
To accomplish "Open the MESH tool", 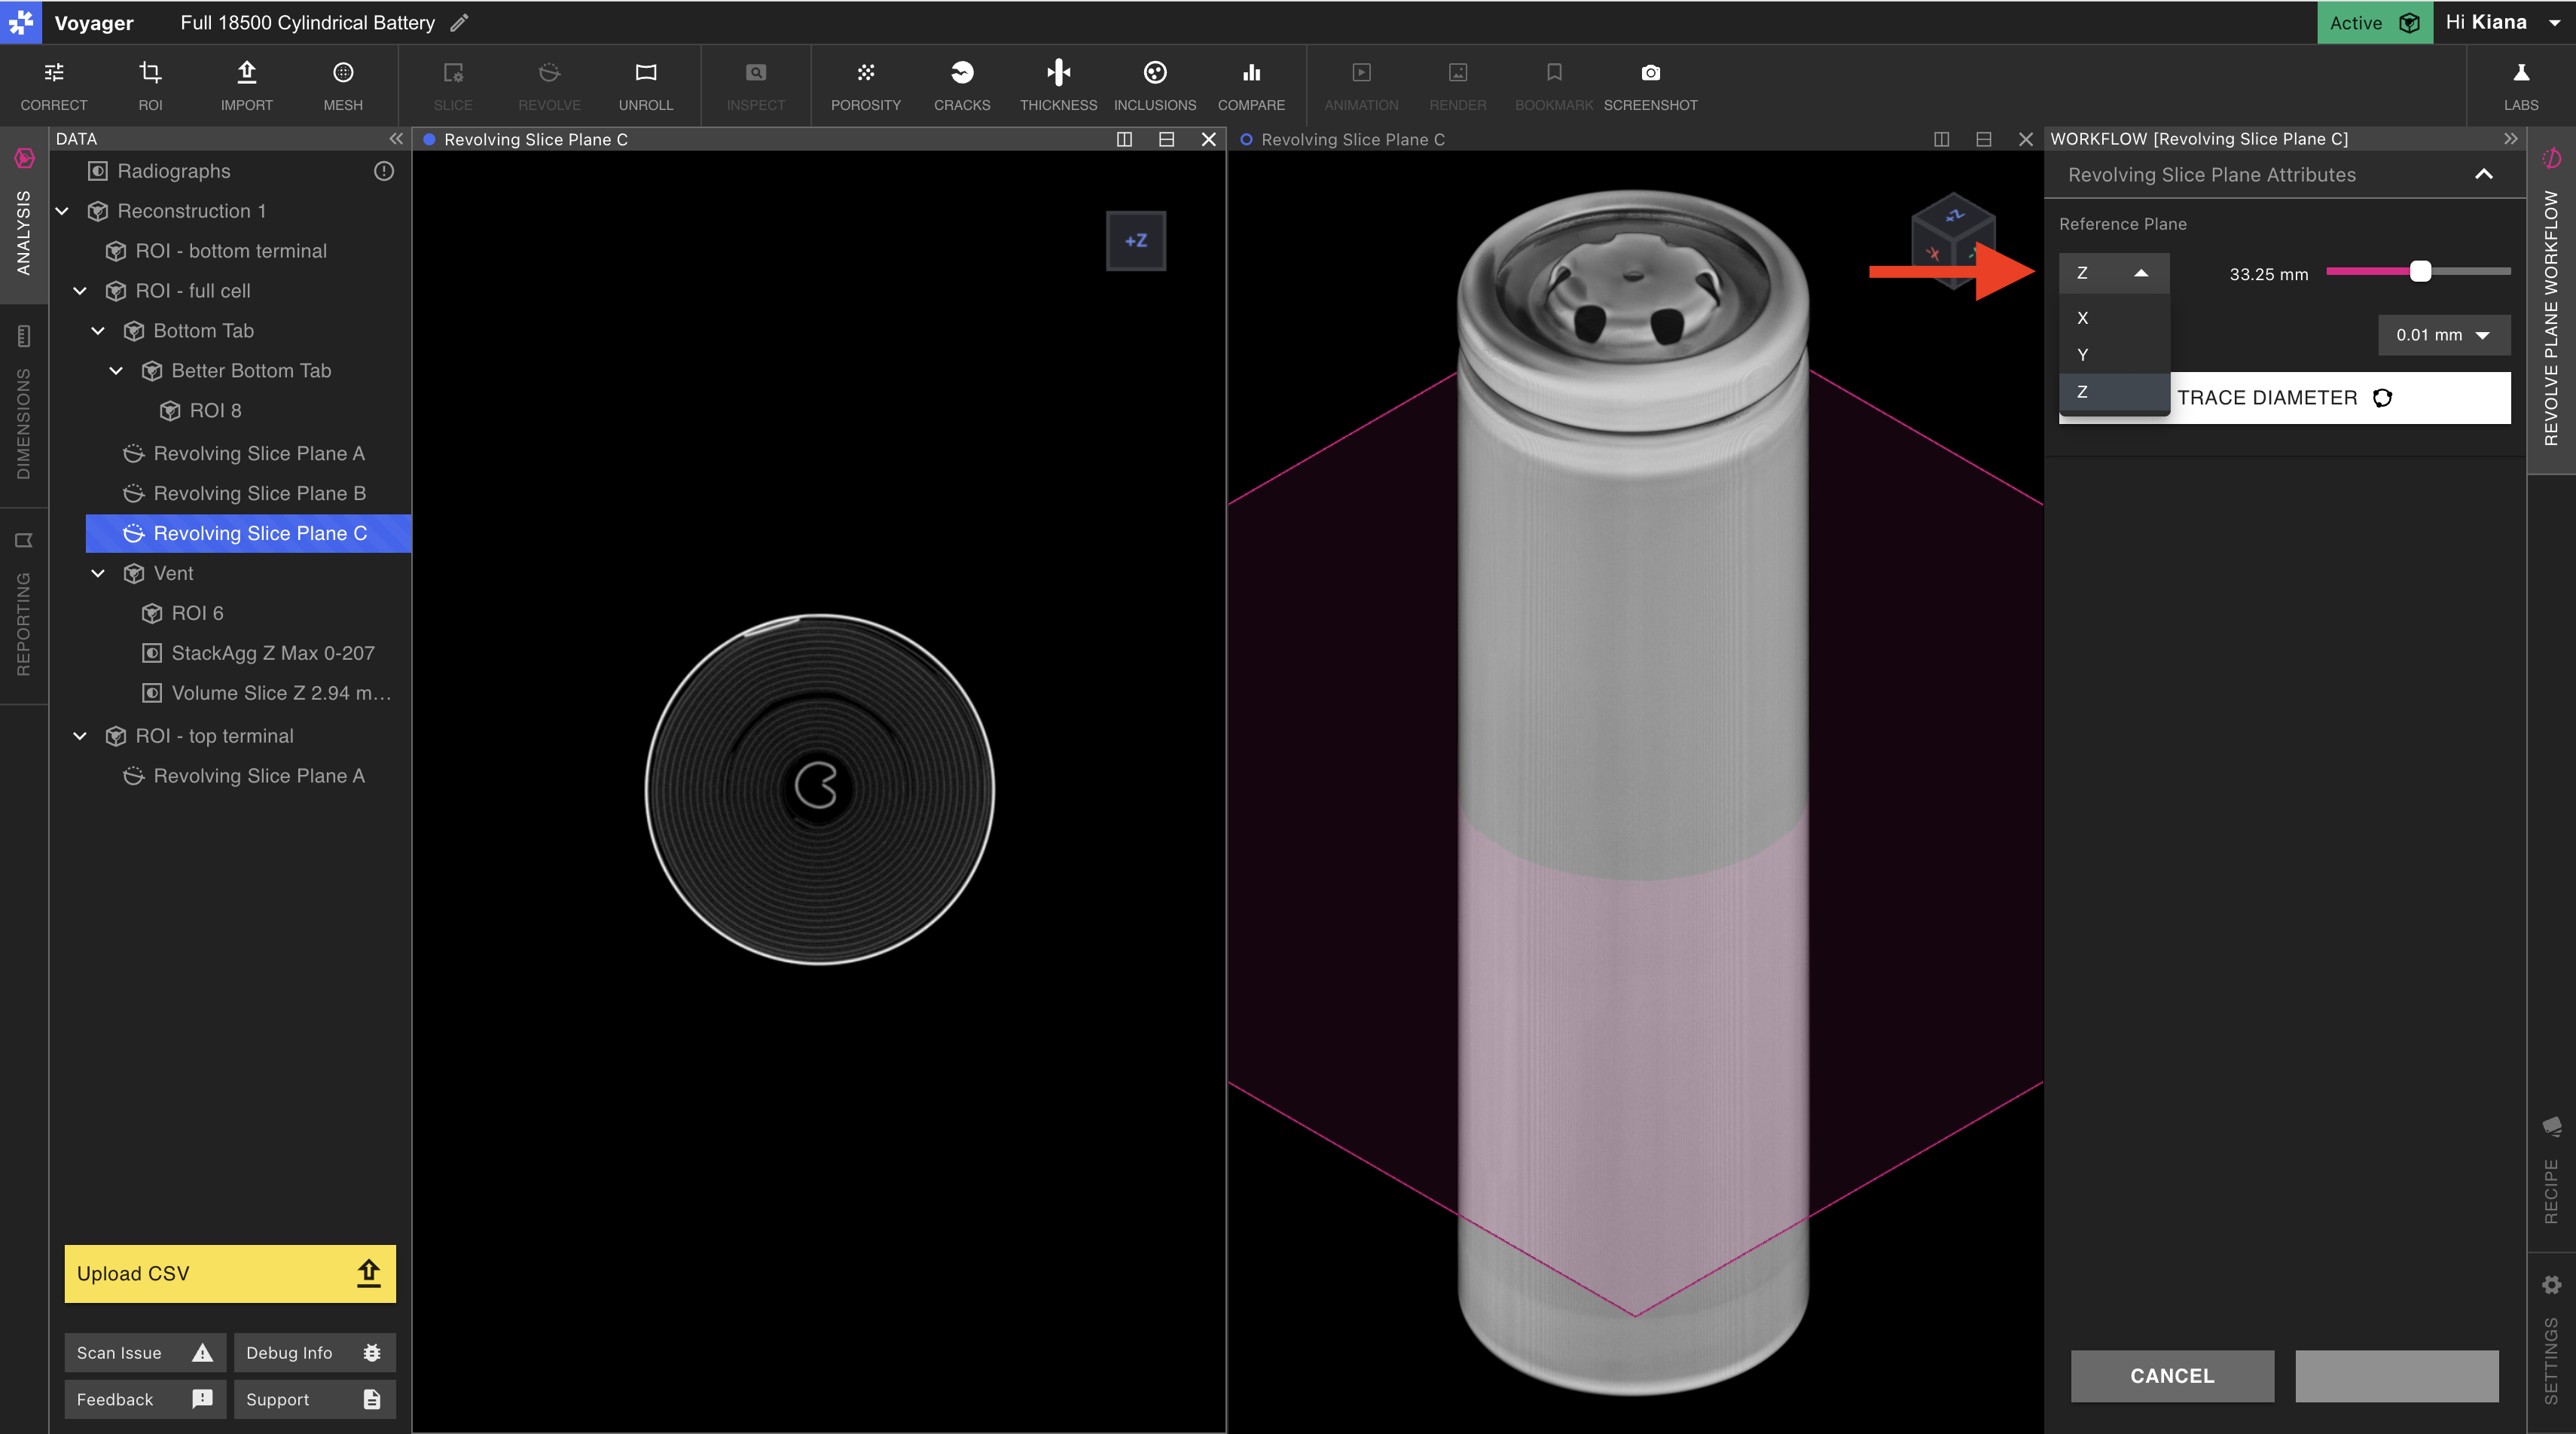I will pos(343,86).
